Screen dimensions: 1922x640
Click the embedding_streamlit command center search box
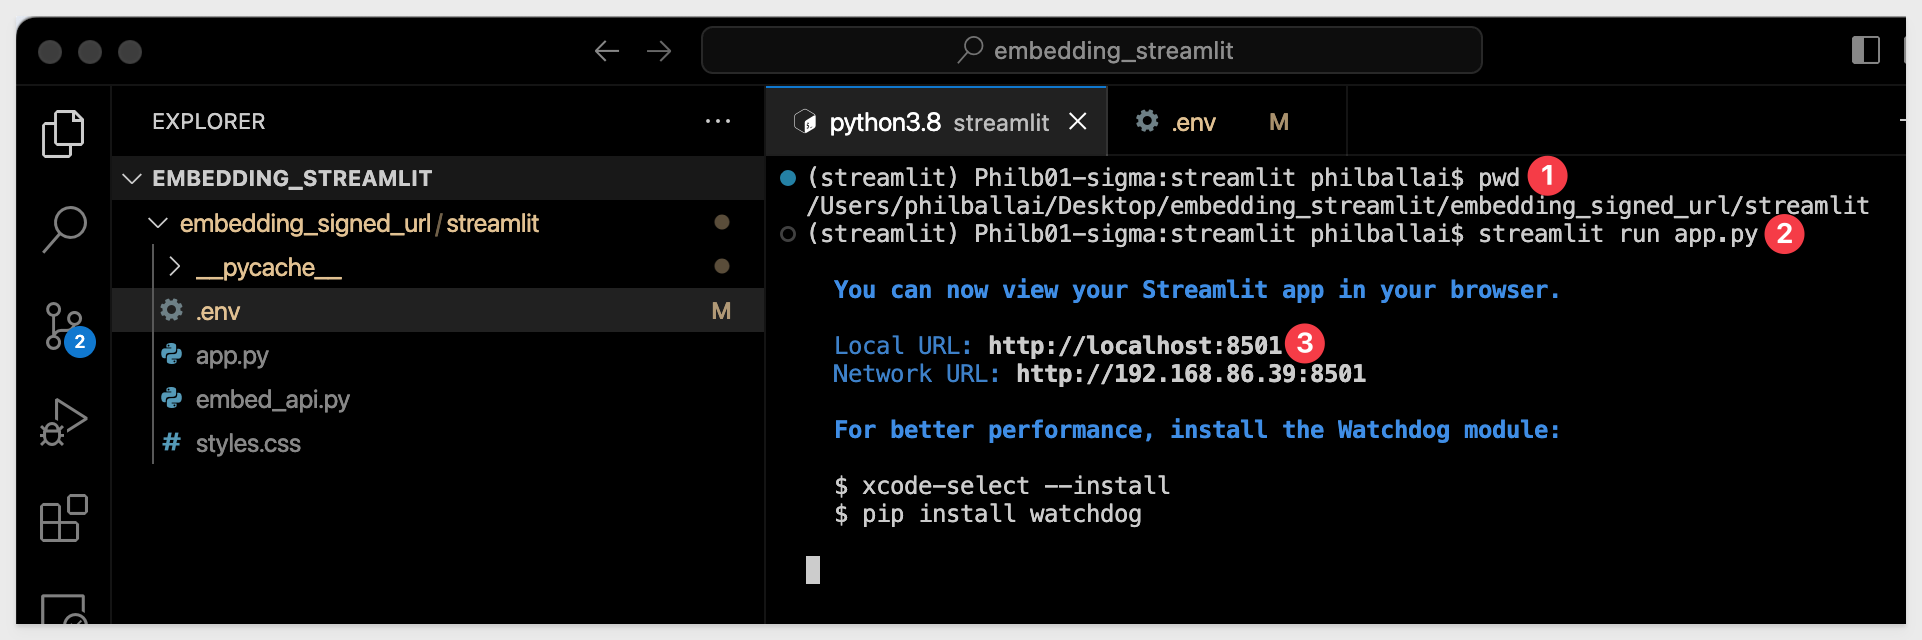pos(1092,50)
